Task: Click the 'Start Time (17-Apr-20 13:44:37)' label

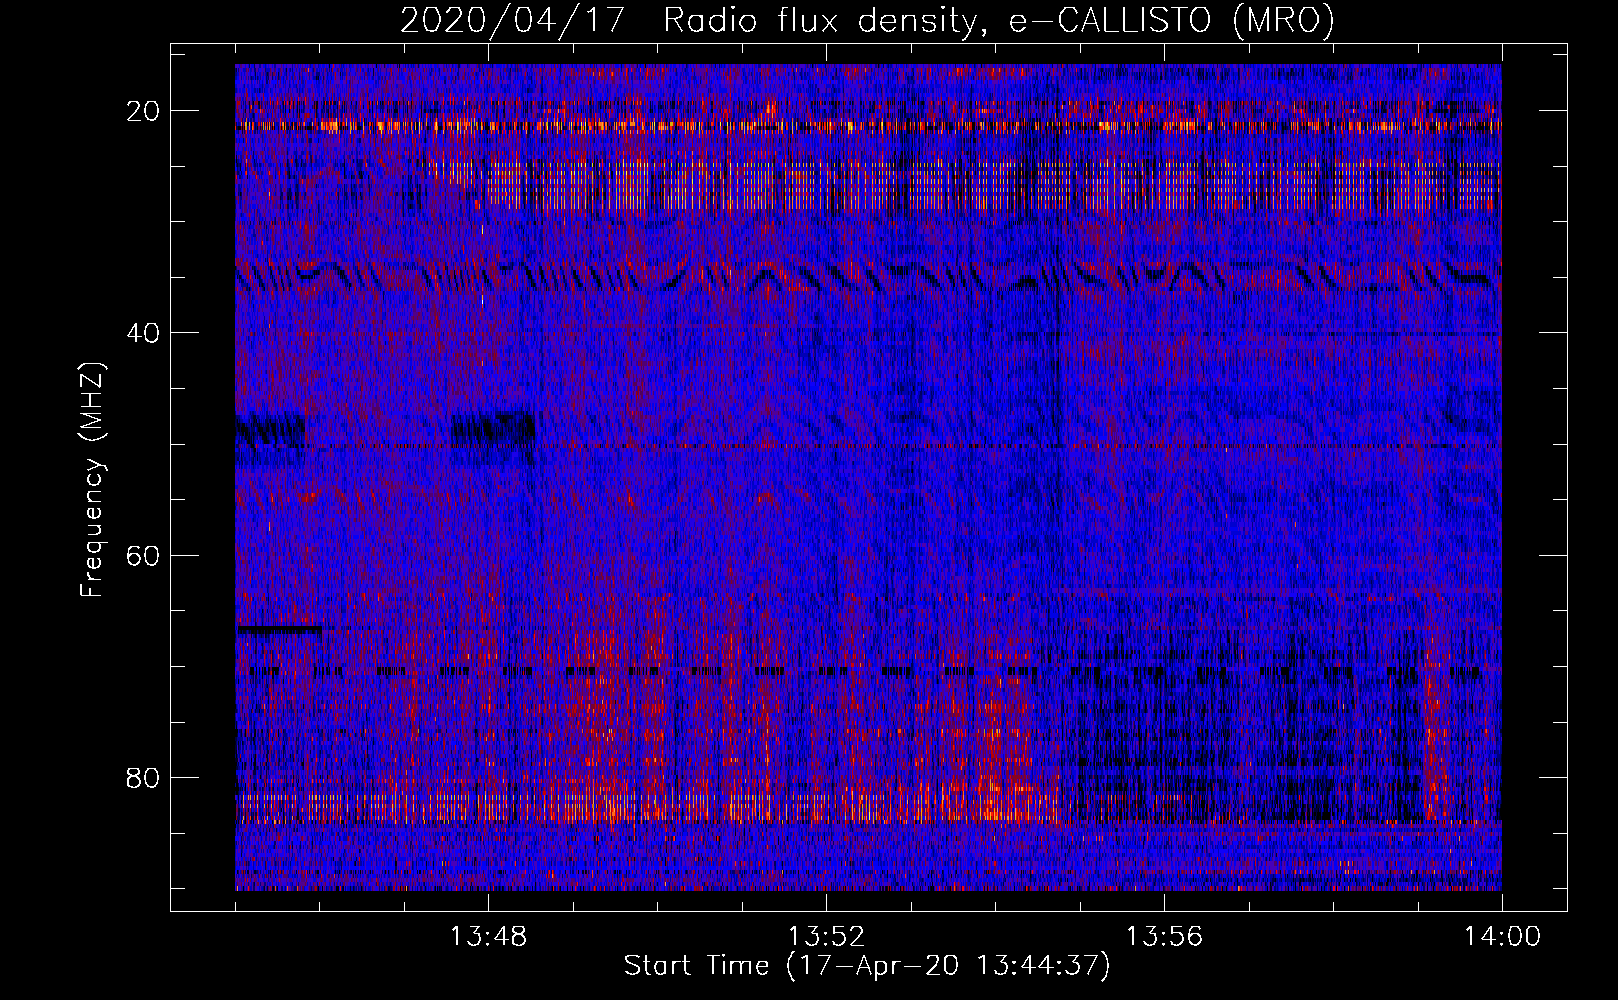Action: [x=867, y=966]
